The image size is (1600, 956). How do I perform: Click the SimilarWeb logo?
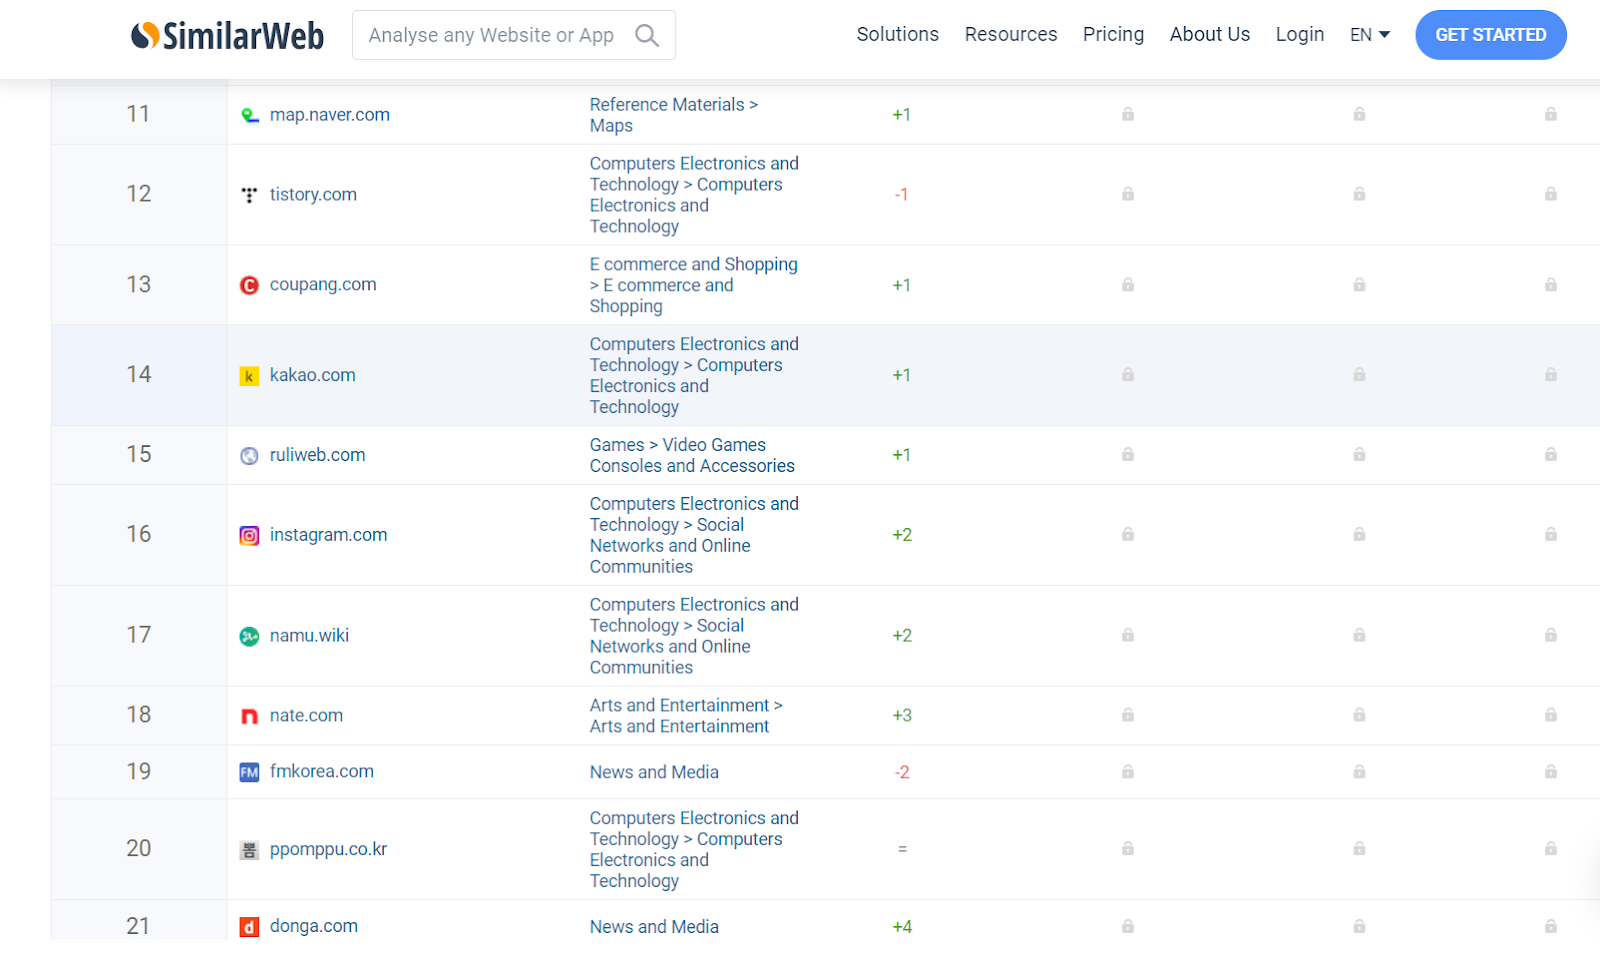point(227,35)
